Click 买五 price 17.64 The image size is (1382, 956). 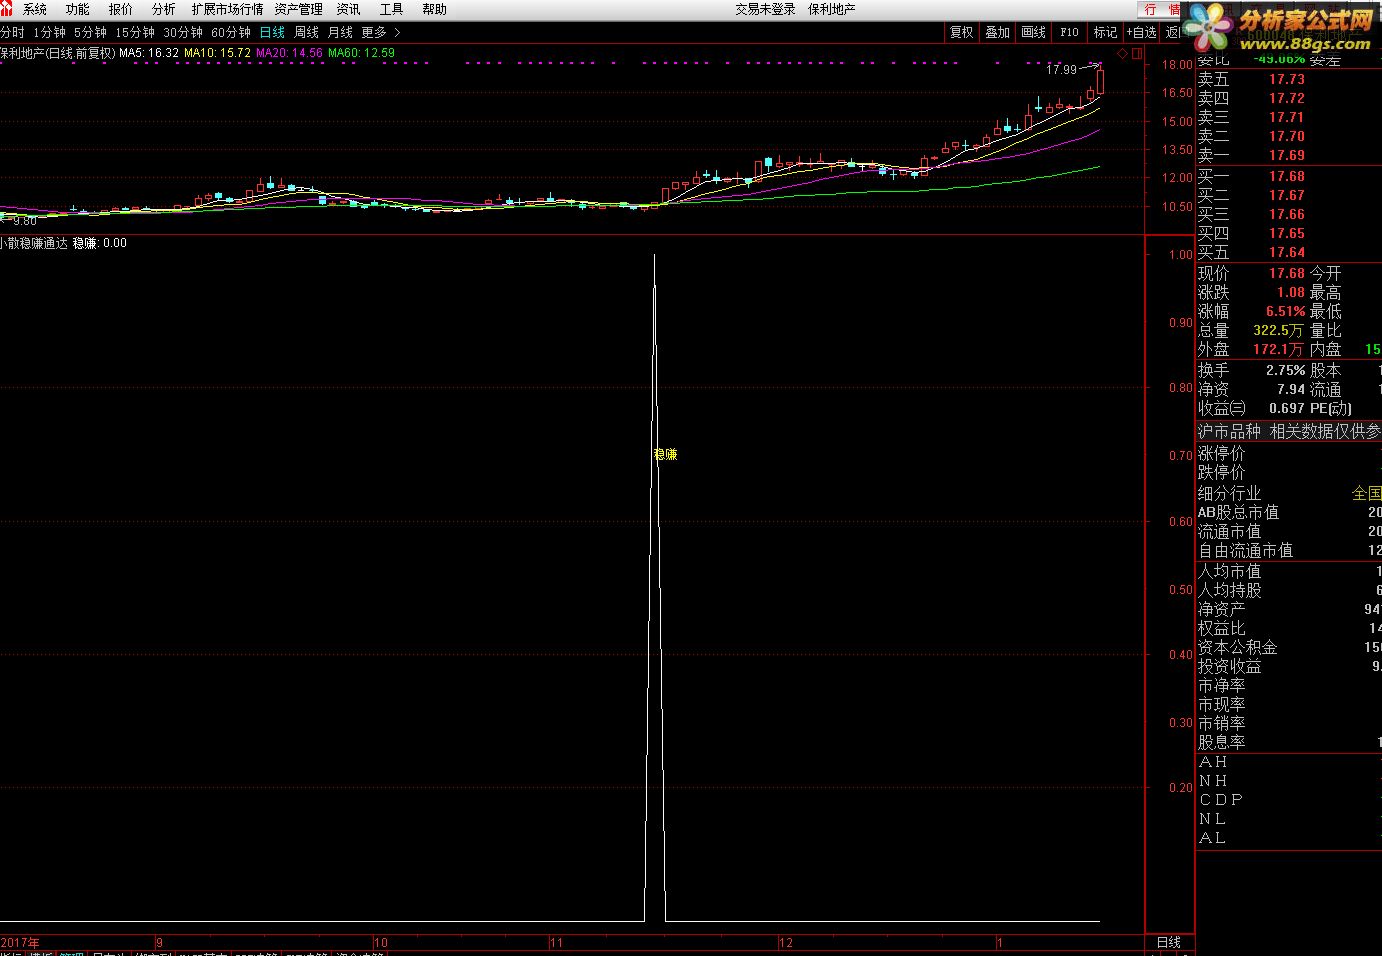pyautogui.click(x=1287, y=252)
